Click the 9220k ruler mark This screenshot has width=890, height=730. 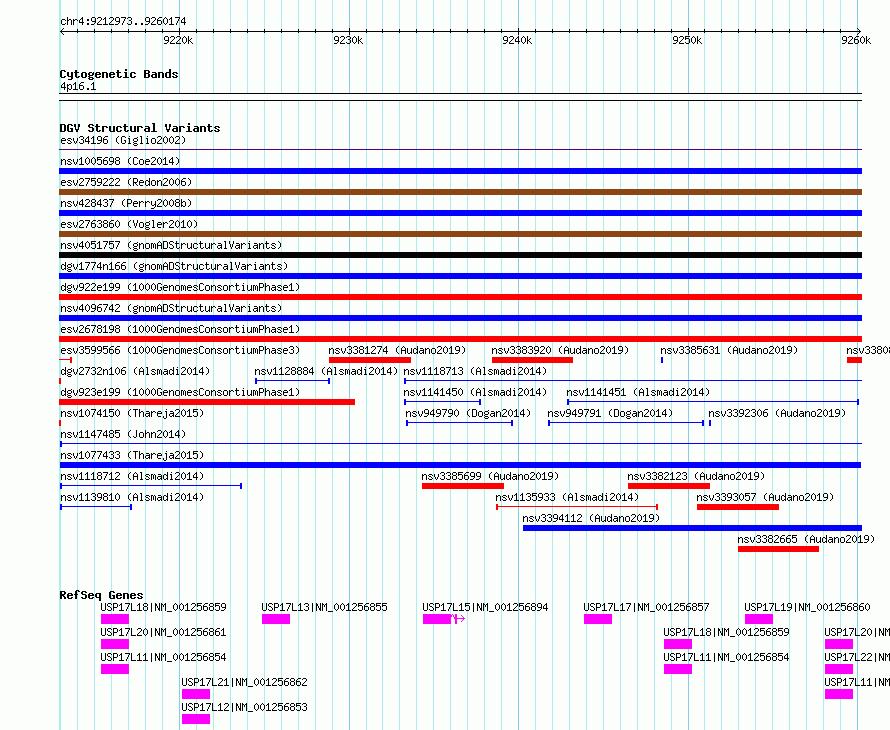(x=178, y=40)
